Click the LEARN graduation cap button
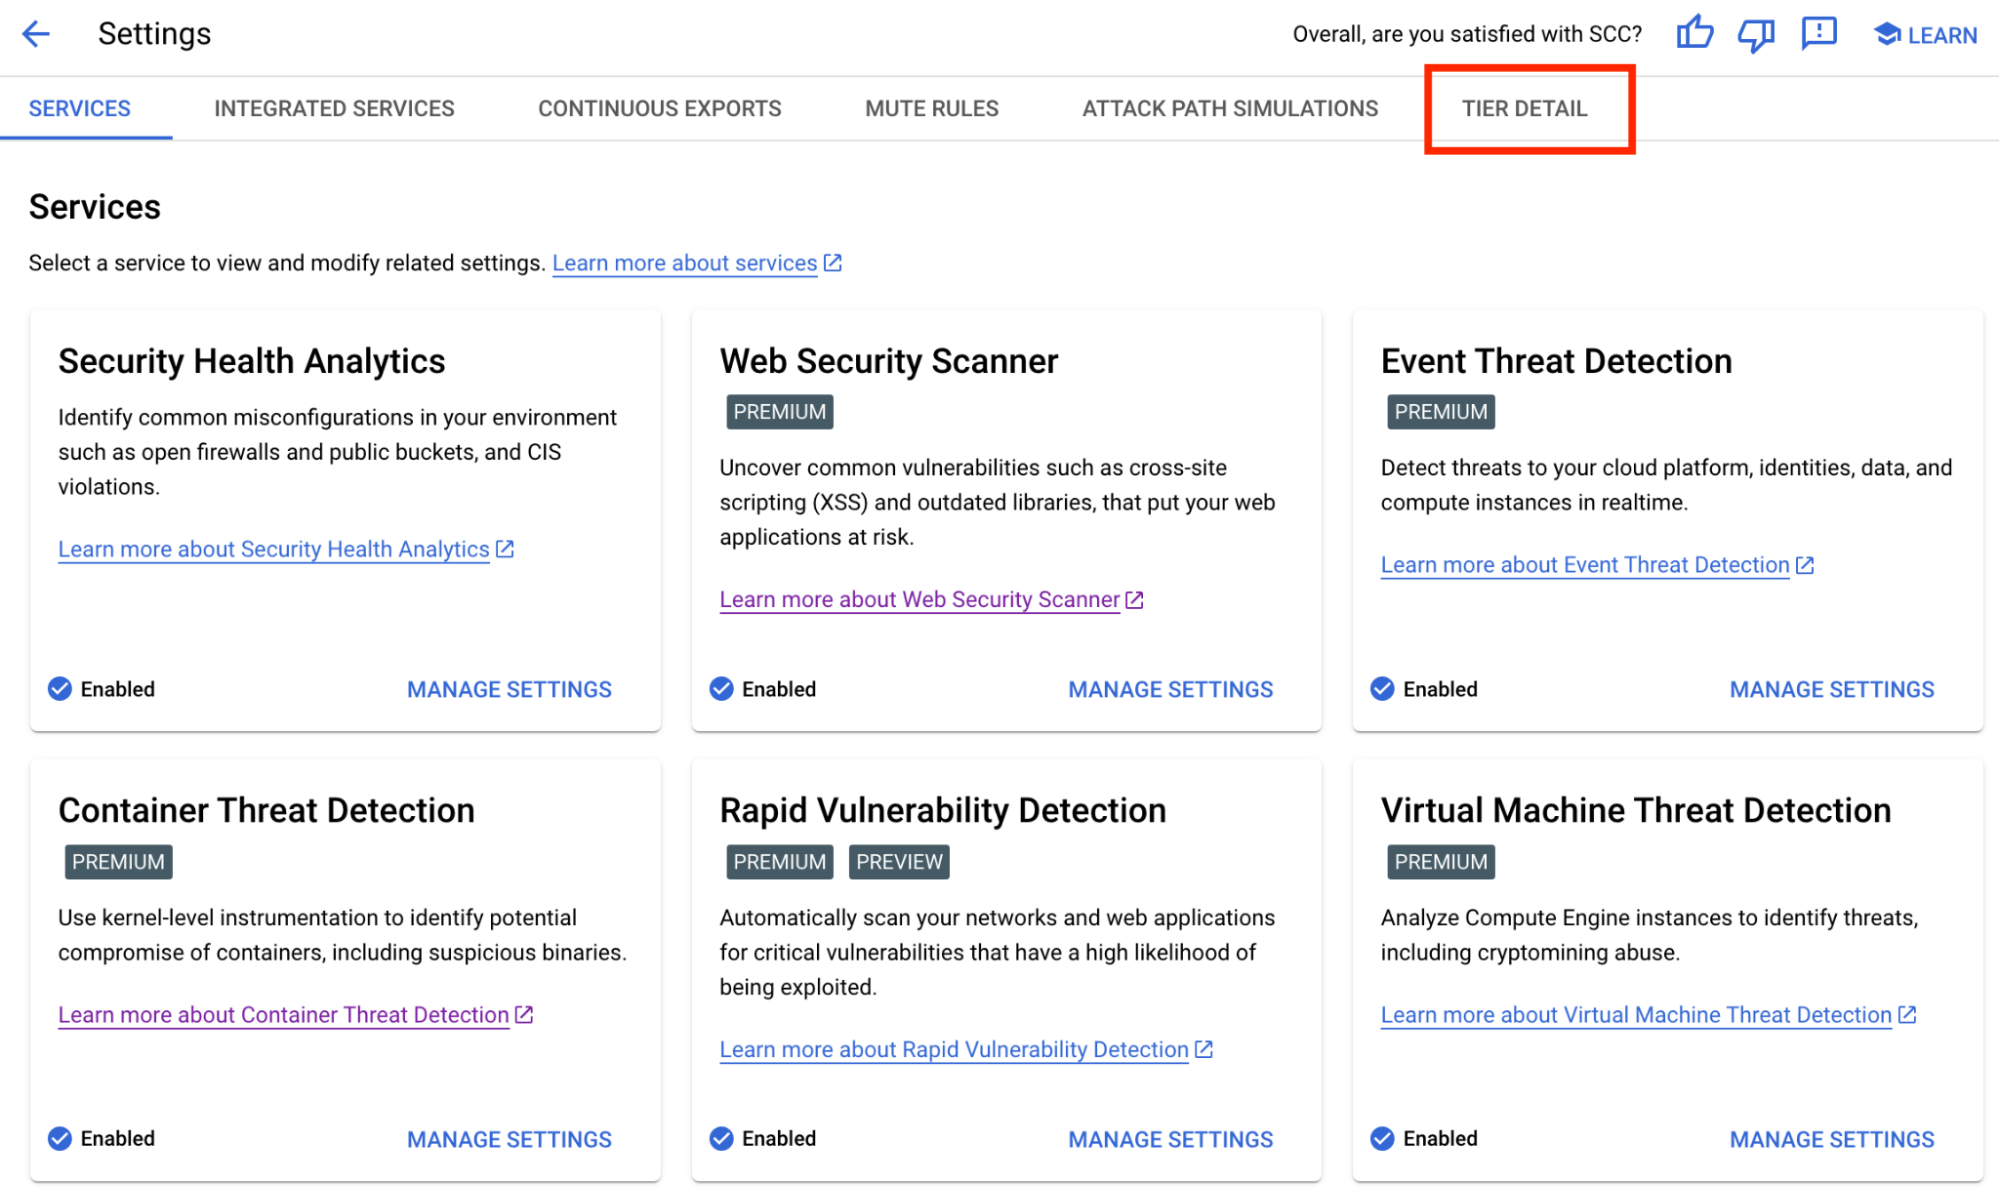 [1925, 35]
